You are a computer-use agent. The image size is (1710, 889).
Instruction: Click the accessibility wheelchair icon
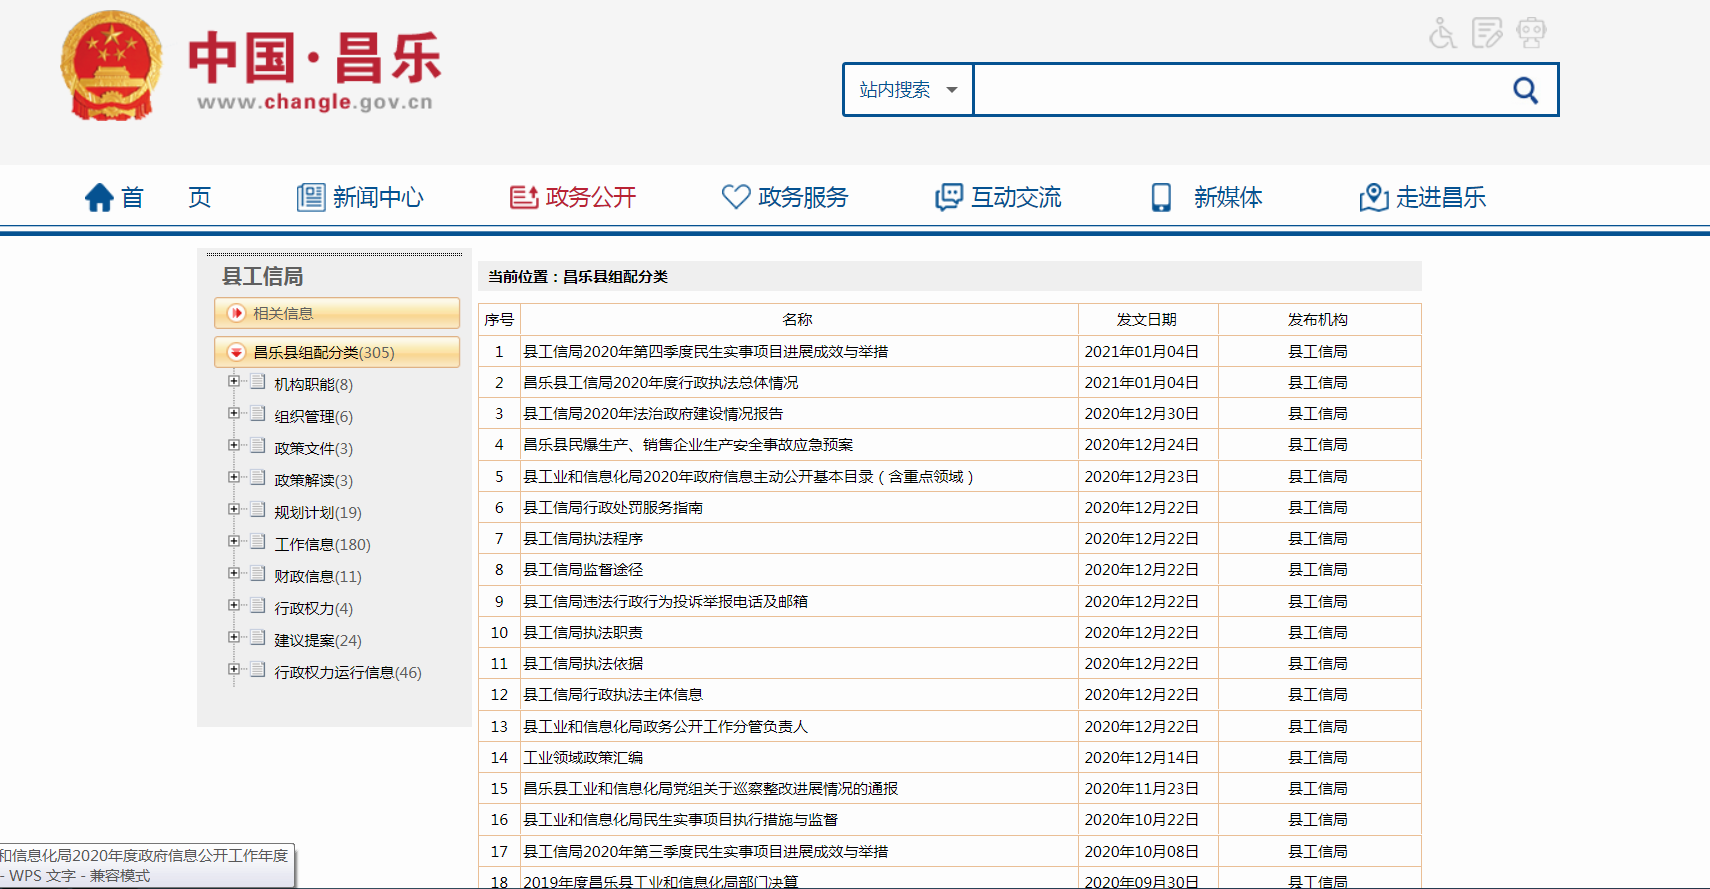click(x=1442, y=33)
